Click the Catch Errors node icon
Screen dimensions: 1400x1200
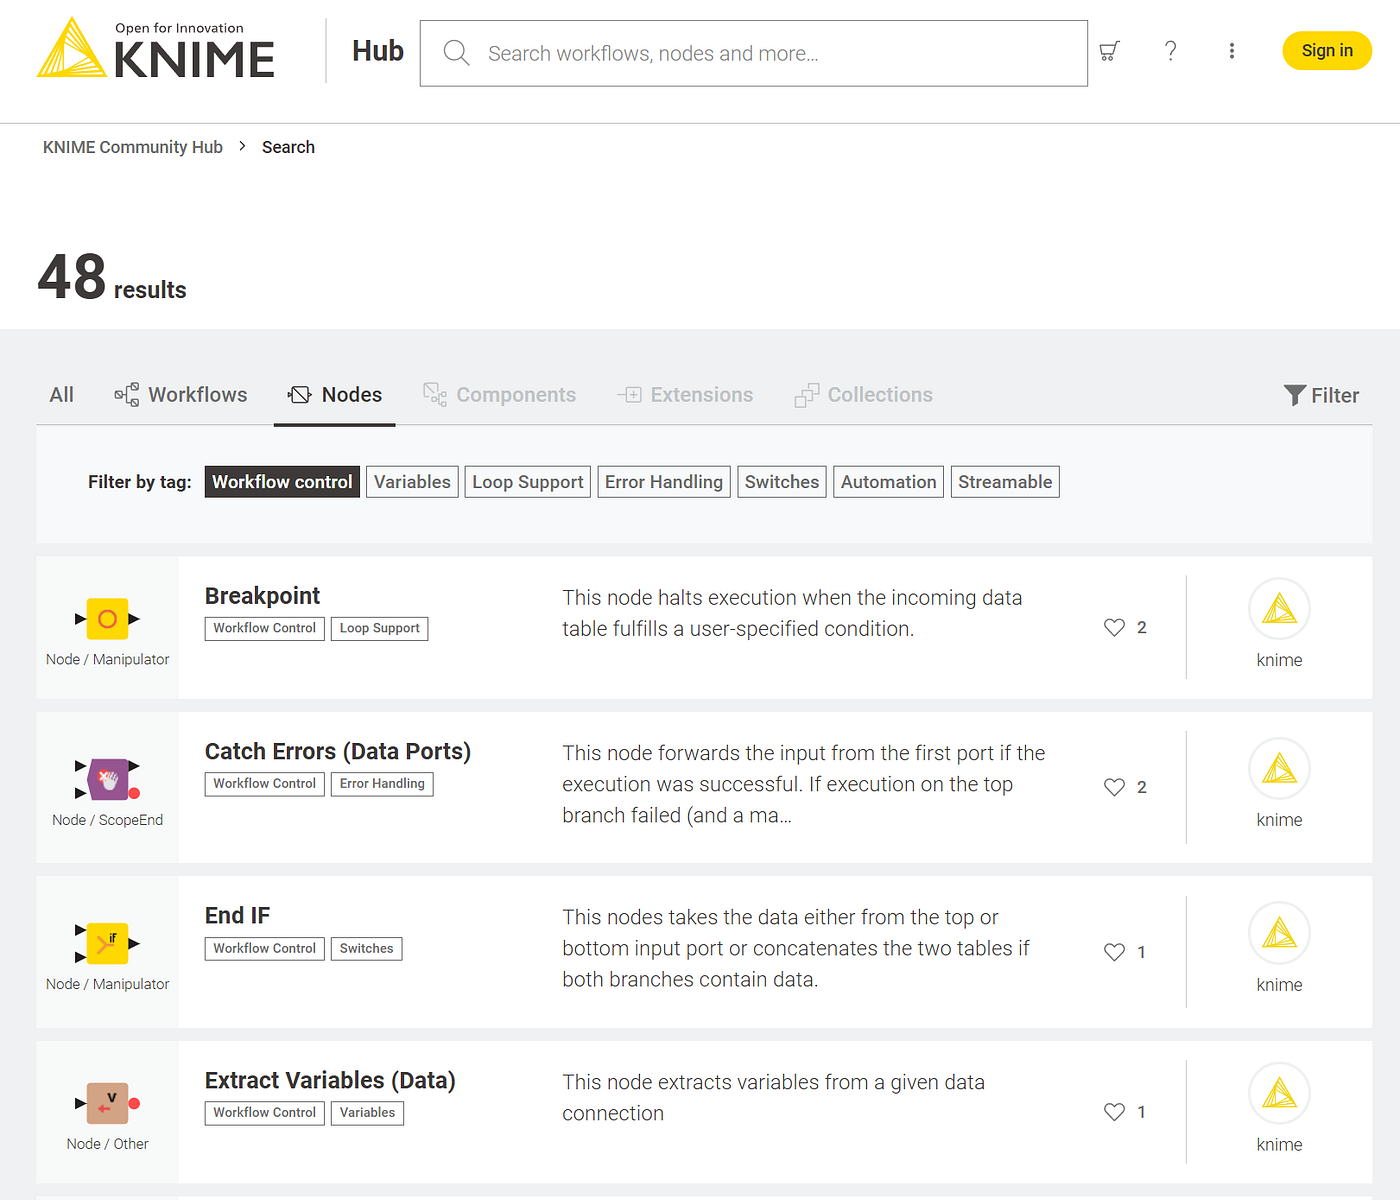coord(107,779)
